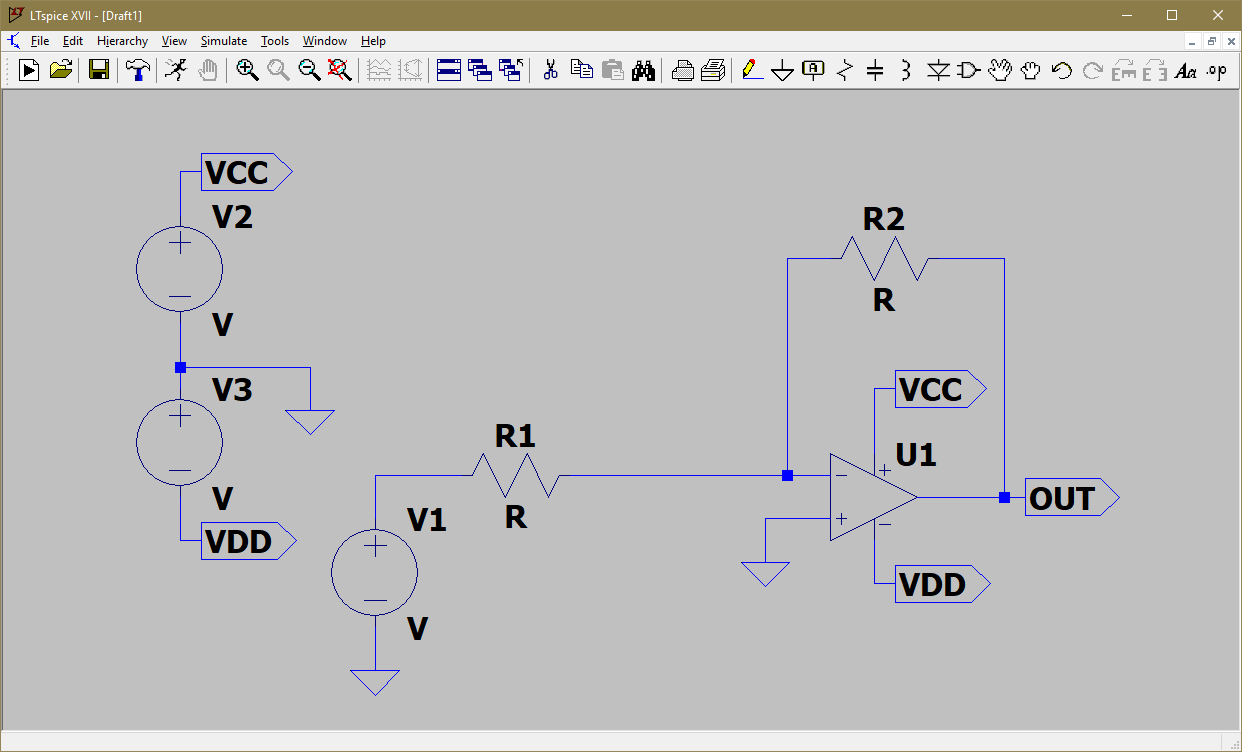Click the U1 op-amp symbol
This screenshot has height=752, width=1242.
click(870, 497)
